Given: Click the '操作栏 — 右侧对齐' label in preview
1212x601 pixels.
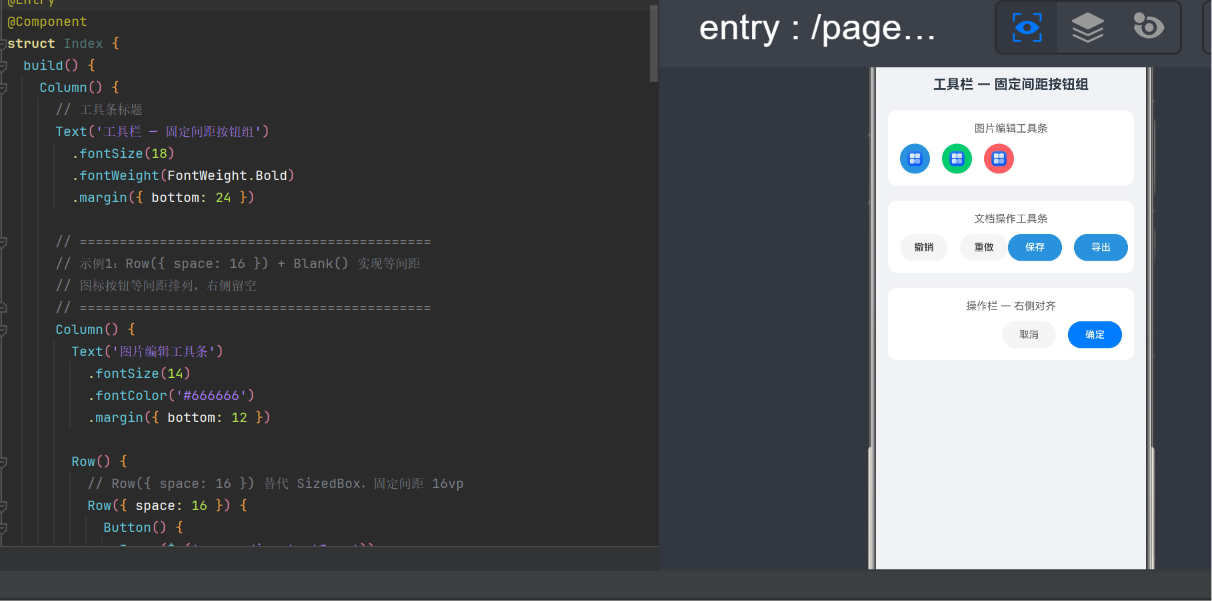Looking at the screenshot, I should (1010, 306).
